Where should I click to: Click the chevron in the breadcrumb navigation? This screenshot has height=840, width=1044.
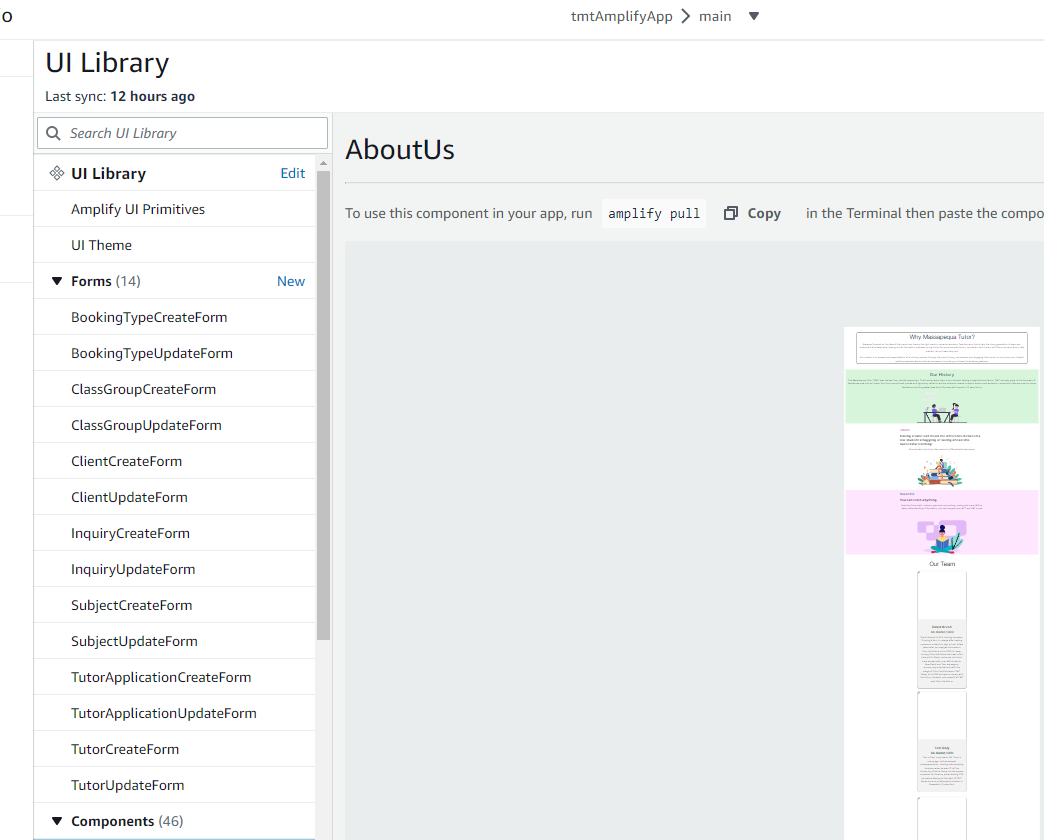[685, 16]
